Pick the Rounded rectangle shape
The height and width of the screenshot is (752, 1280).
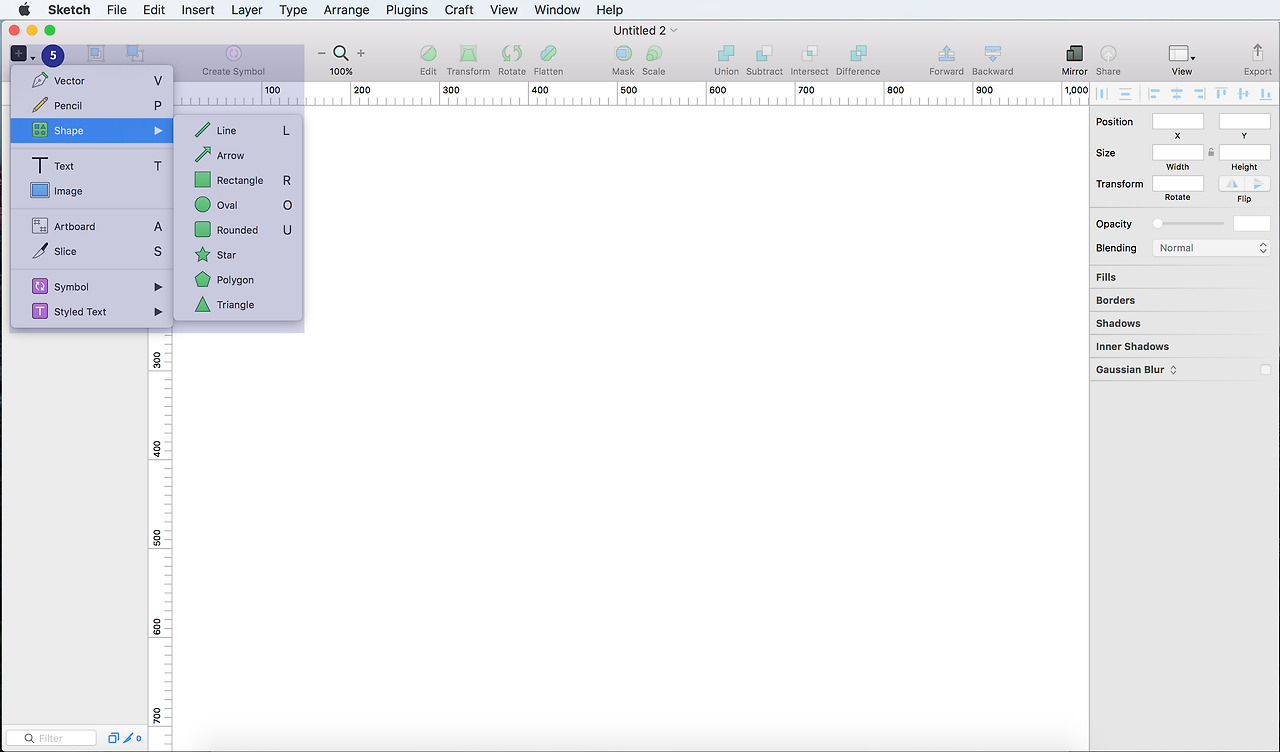(238, 230)
